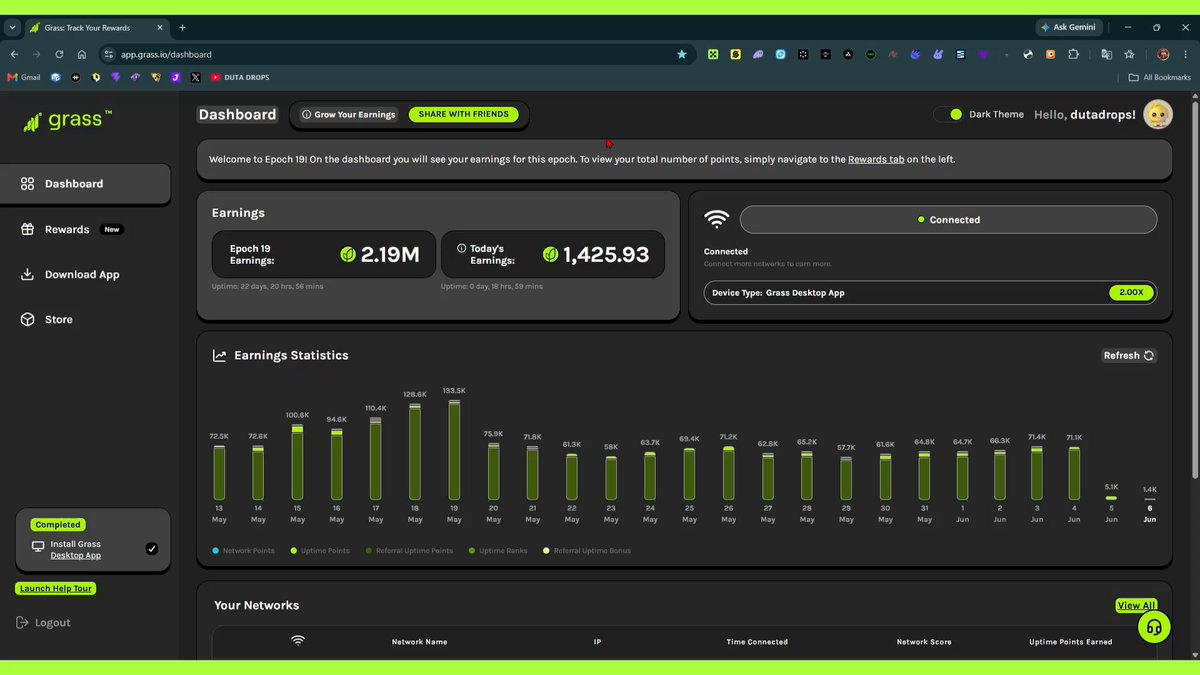Click the Logout option
This screenshot has height=675, width=1200.
44,622
